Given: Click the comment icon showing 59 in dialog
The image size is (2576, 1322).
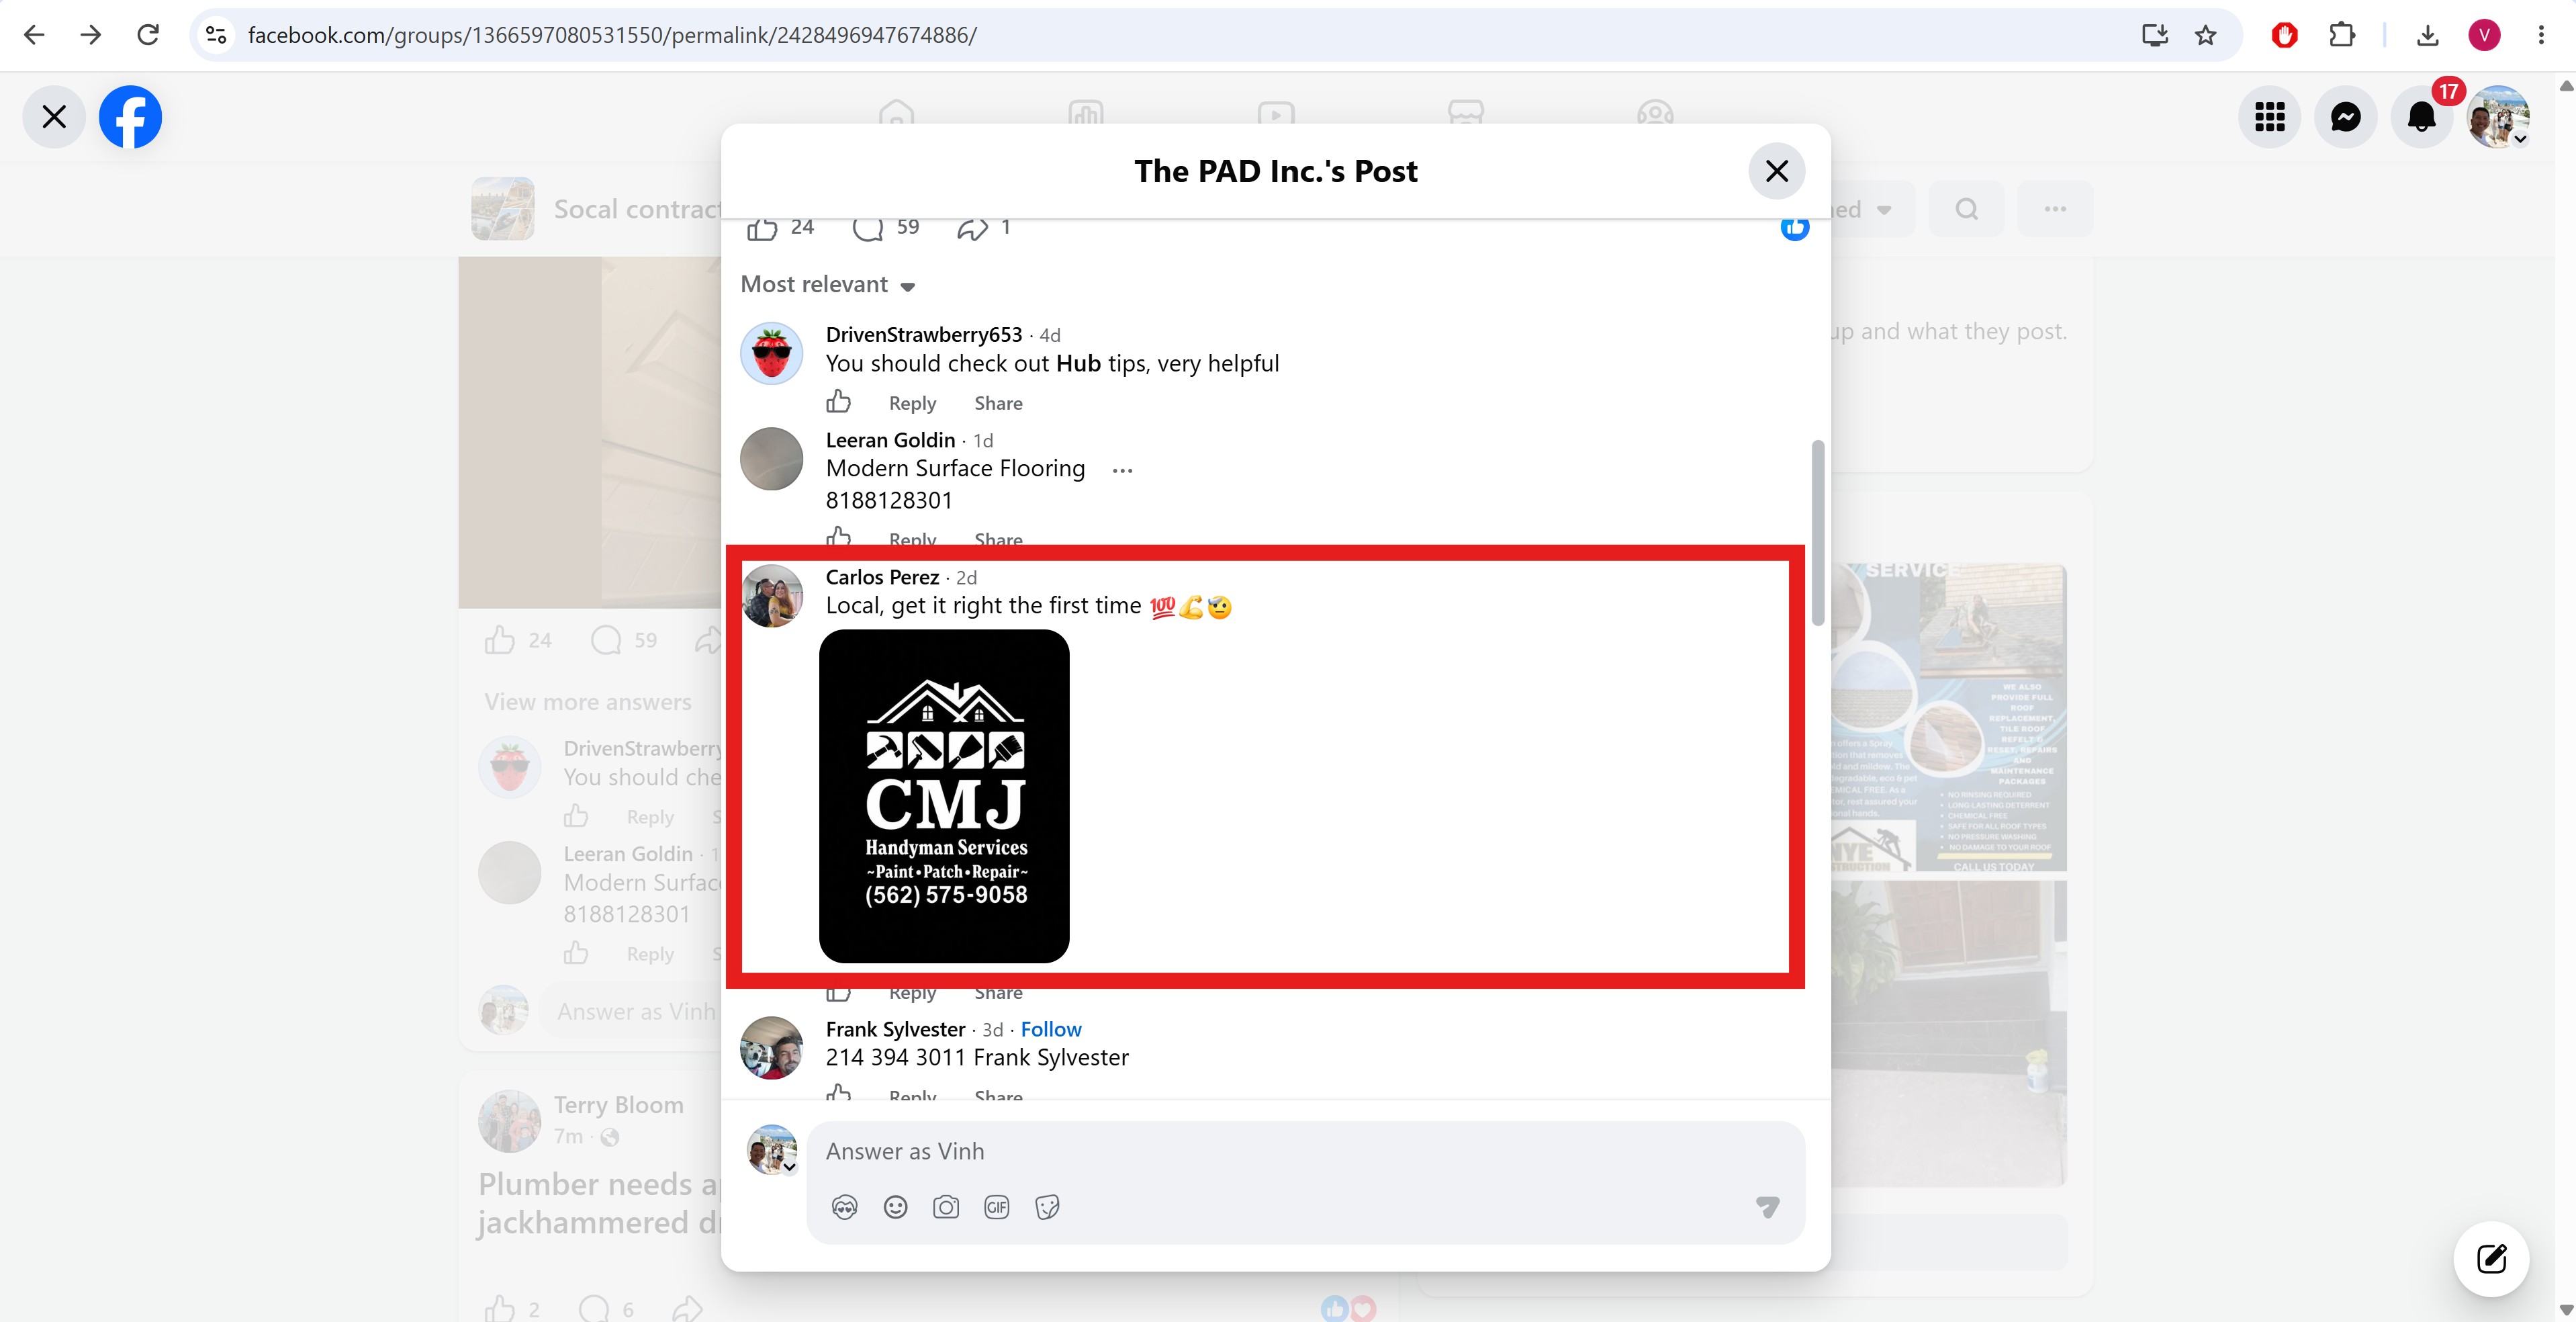Looking at the screenshot, I should [868, 229].
